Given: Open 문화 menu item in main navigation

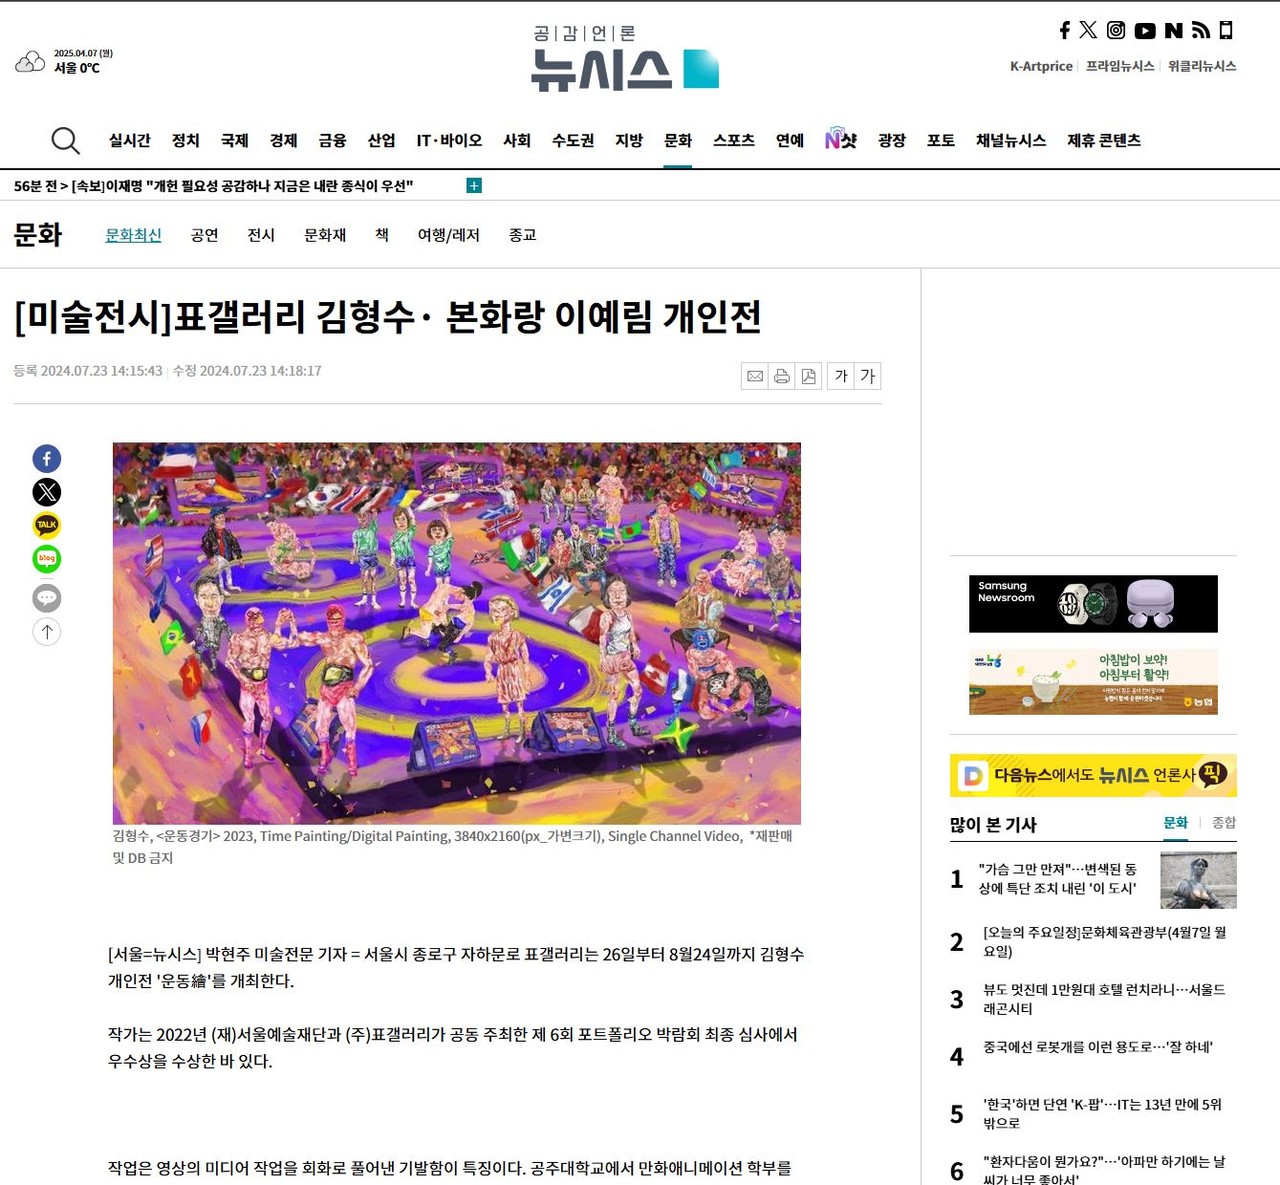Looking at the screenshot, I should click(x=678, y=141).
